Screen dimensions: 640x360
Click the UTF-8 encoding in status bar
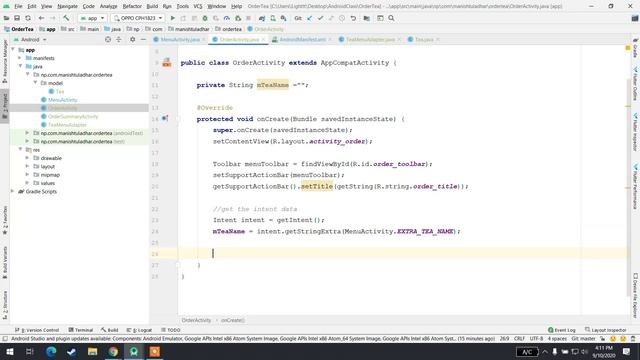[536, 339]
